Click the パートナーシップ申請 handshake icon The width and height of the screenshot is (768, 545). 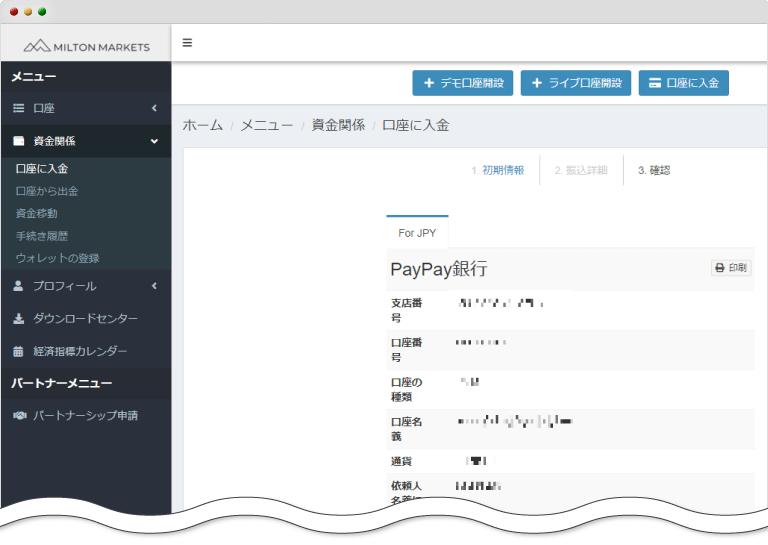click(x=19, y=416)
